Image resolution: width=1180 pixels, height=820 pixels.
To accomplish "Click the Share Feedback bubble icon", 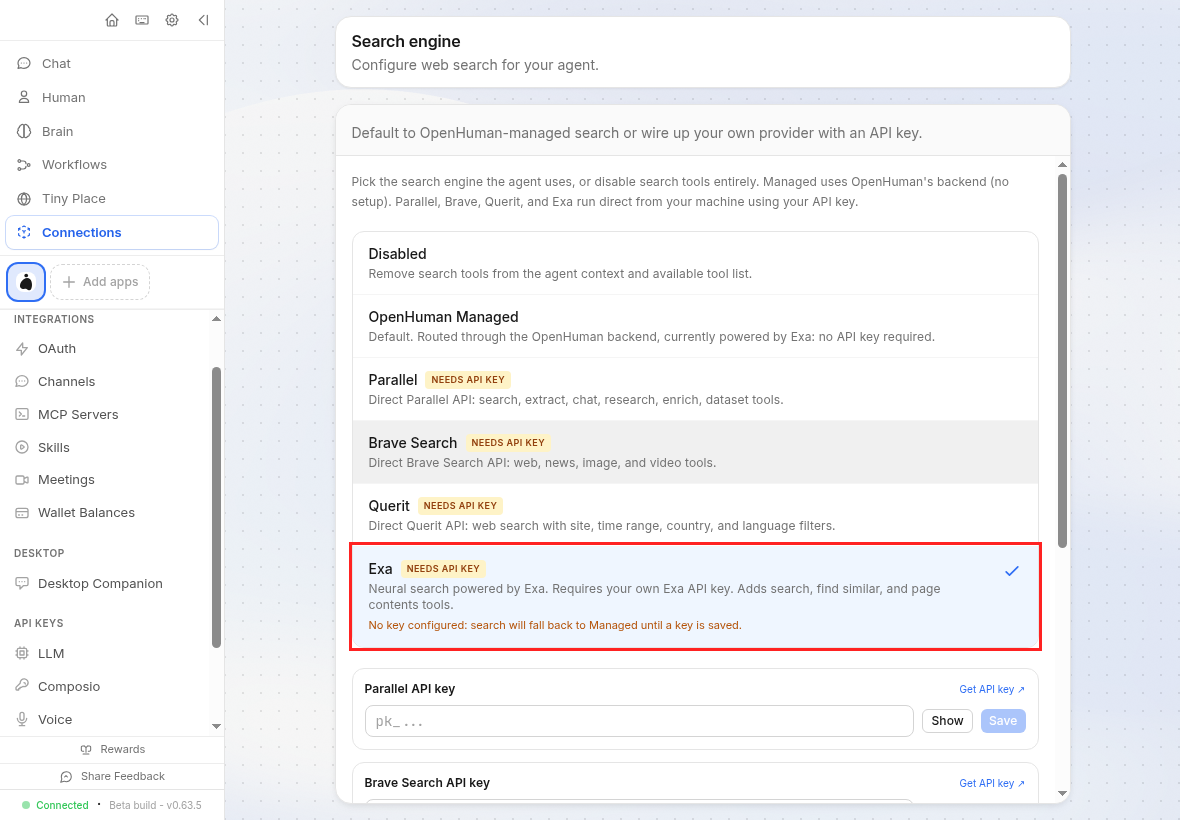I will 66,777.
